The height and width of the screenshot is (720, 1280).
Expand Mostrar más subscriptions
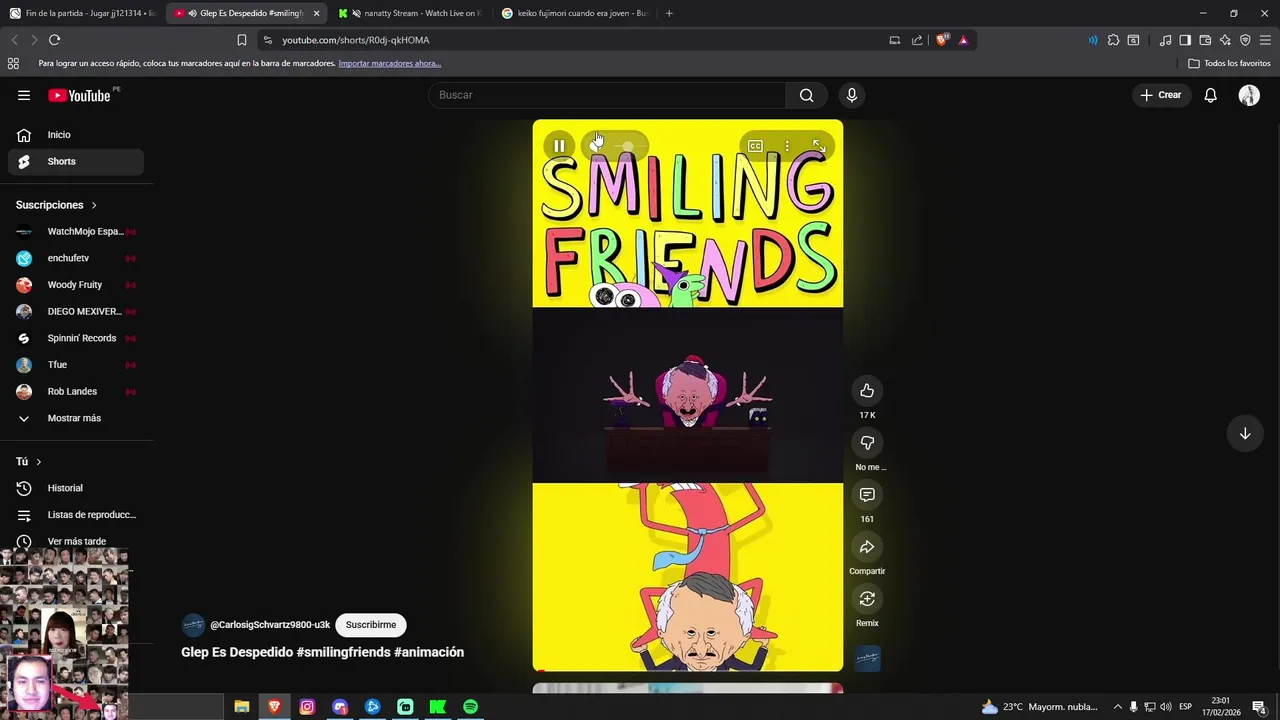[76, 418]
